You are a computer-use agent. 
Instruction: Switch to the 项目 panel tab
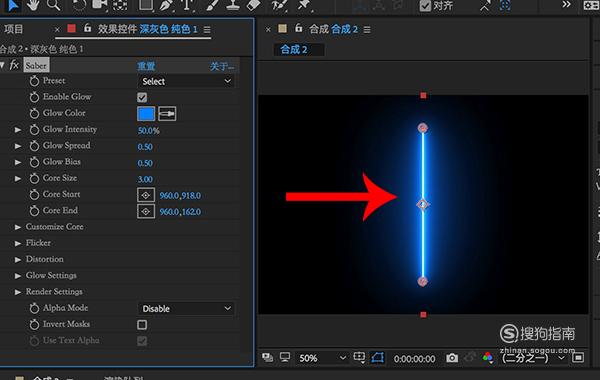click(x=13, y=29)
